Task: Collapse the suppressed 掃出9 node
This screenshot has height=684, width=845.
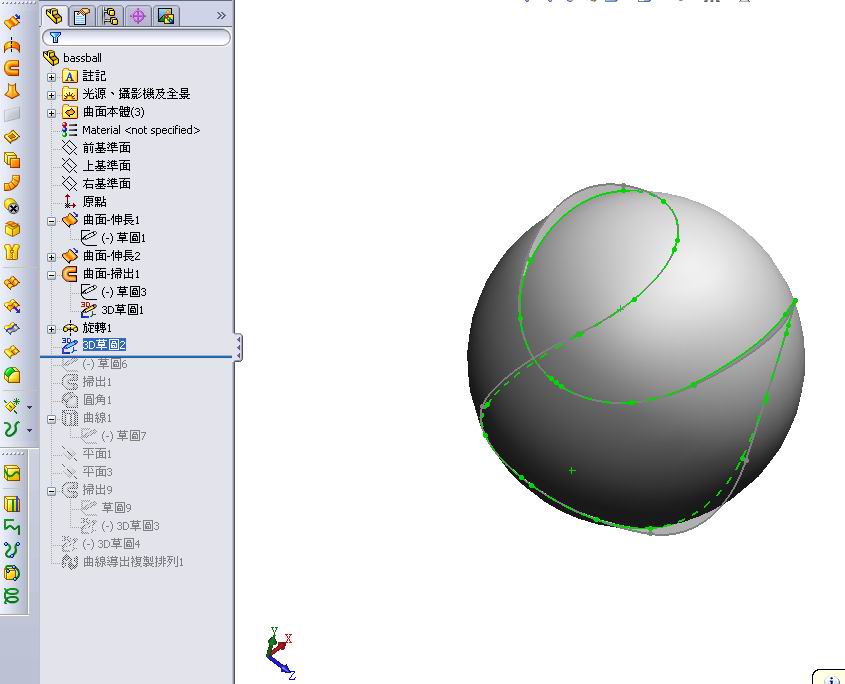Action: pos(51,491)
